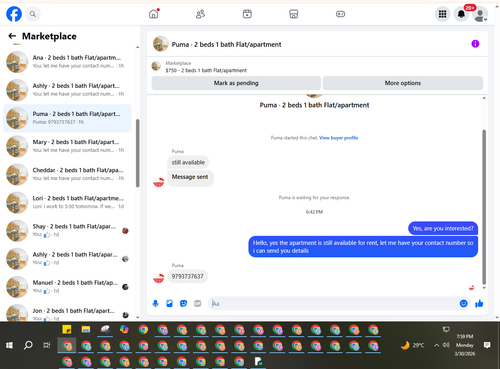This screenshot has width=500, height=369.
Task: Open the Jon conversation
Action: click(x=68, y=313)
